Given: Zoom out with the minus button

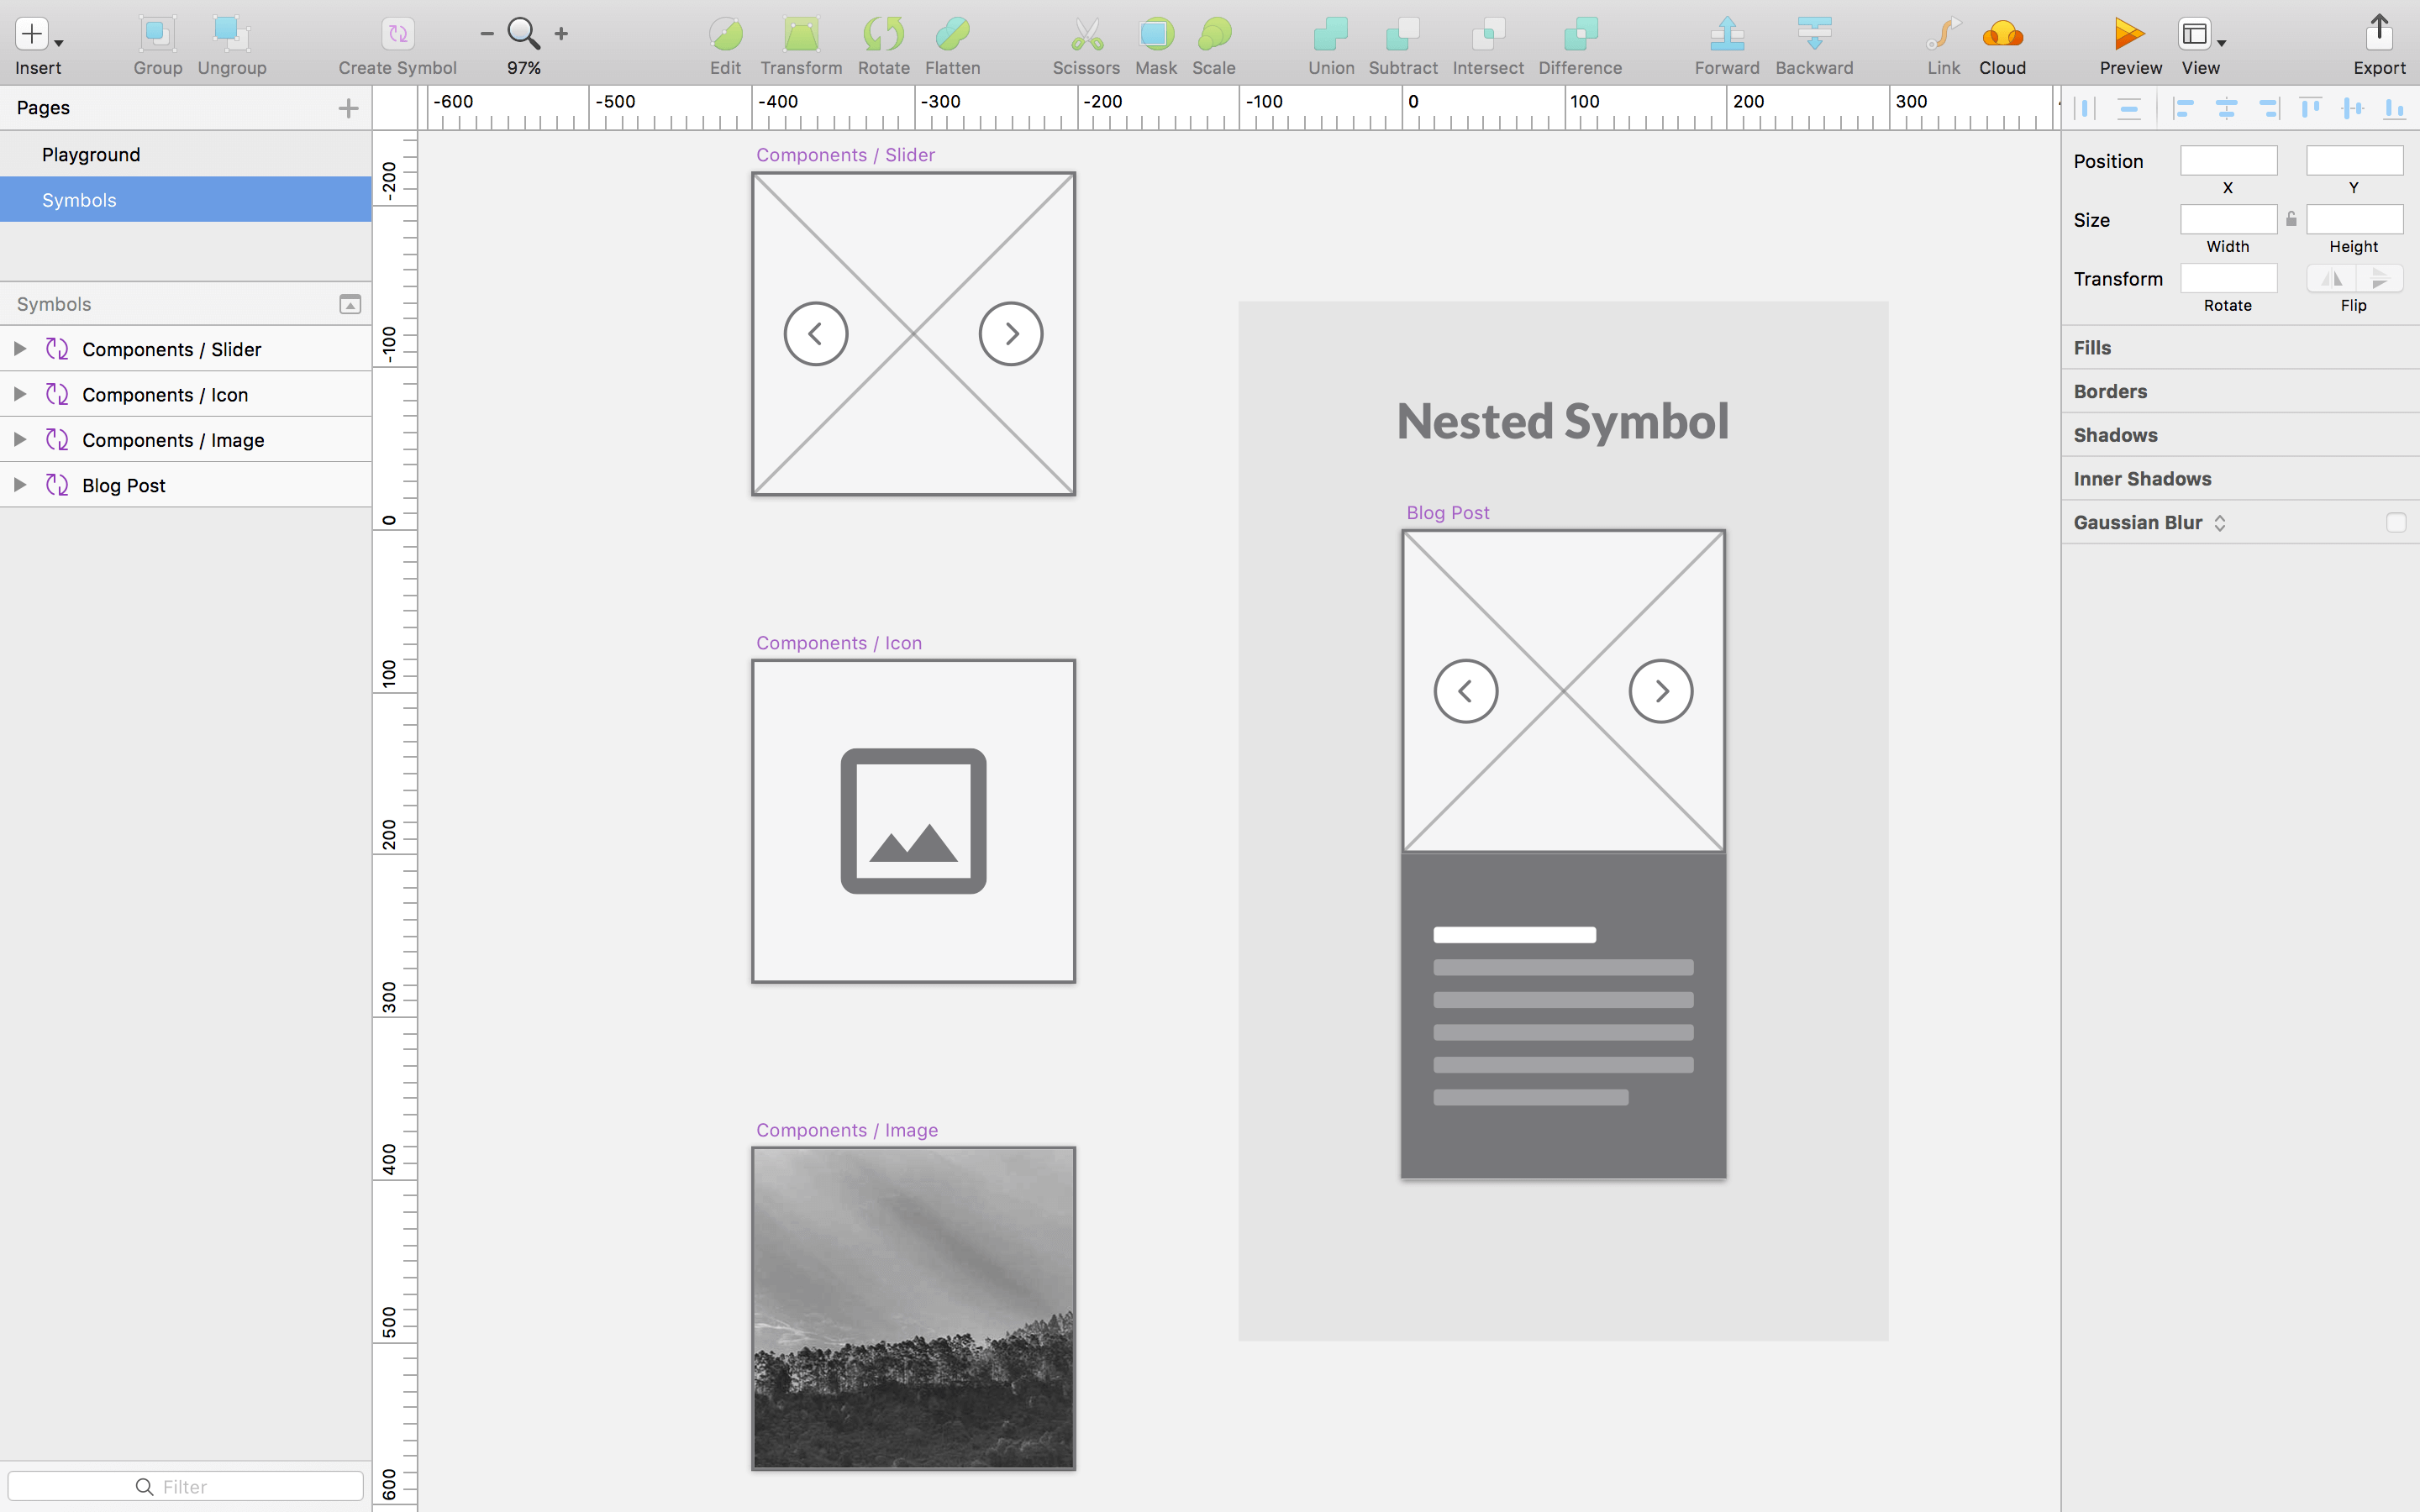Looking at the screenshot, I should coord(487,34).
